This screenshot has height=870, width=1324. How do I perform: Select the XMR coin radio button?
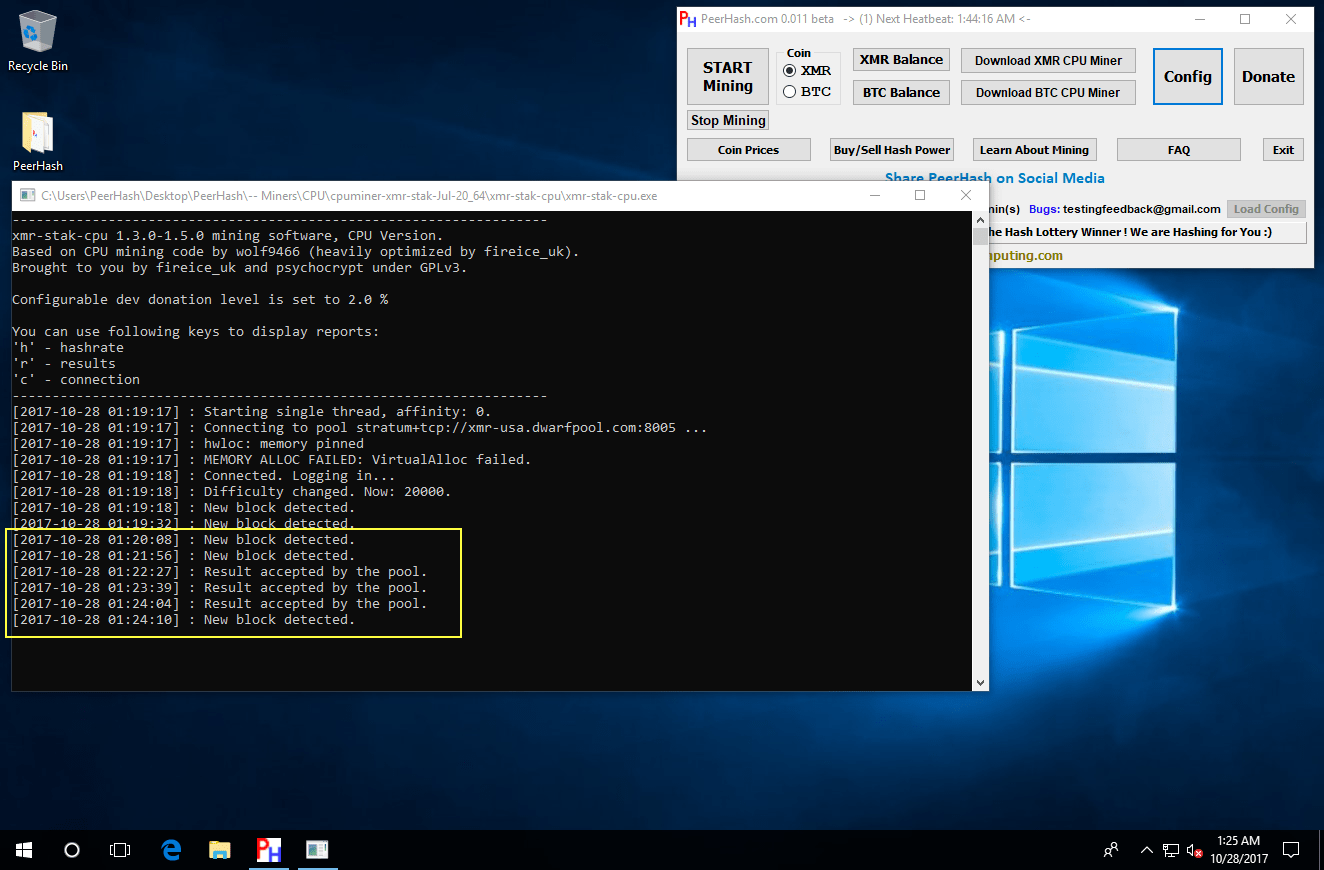790,71
